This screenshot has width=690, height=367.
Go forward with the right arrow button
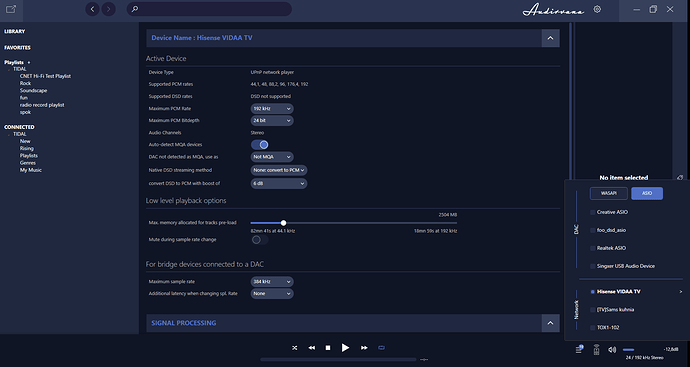click(x=109, y=9)
